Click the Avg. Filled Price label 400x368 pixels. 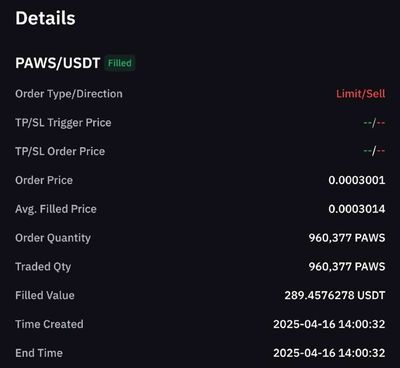click(56, 209)
